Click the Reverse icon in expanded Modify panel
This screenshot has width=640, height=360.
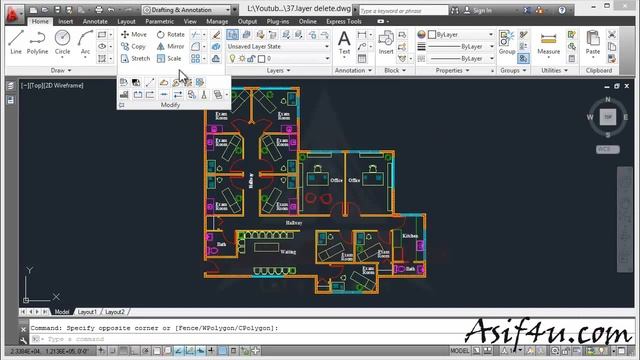coord(178,95)
